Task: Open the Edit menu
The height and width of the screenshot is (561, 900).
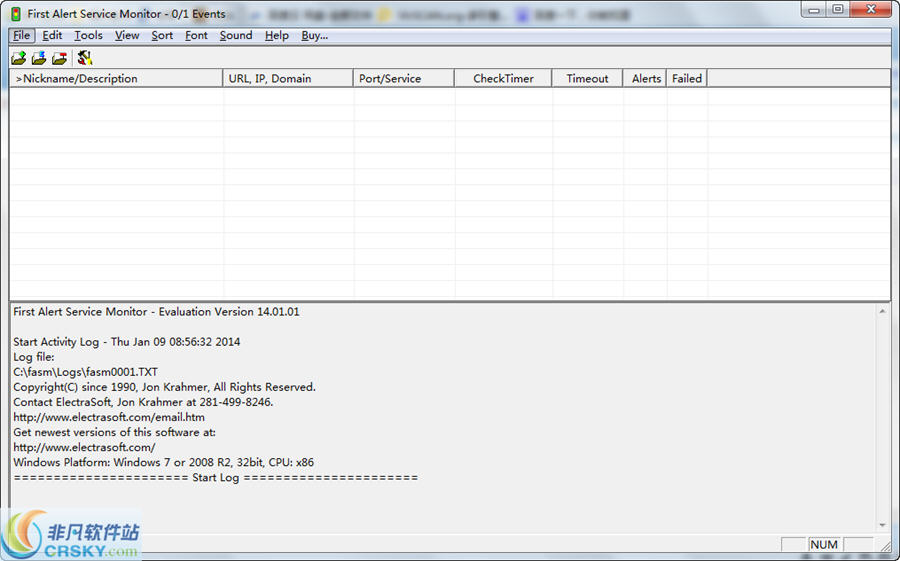Action: coord(52,36)
